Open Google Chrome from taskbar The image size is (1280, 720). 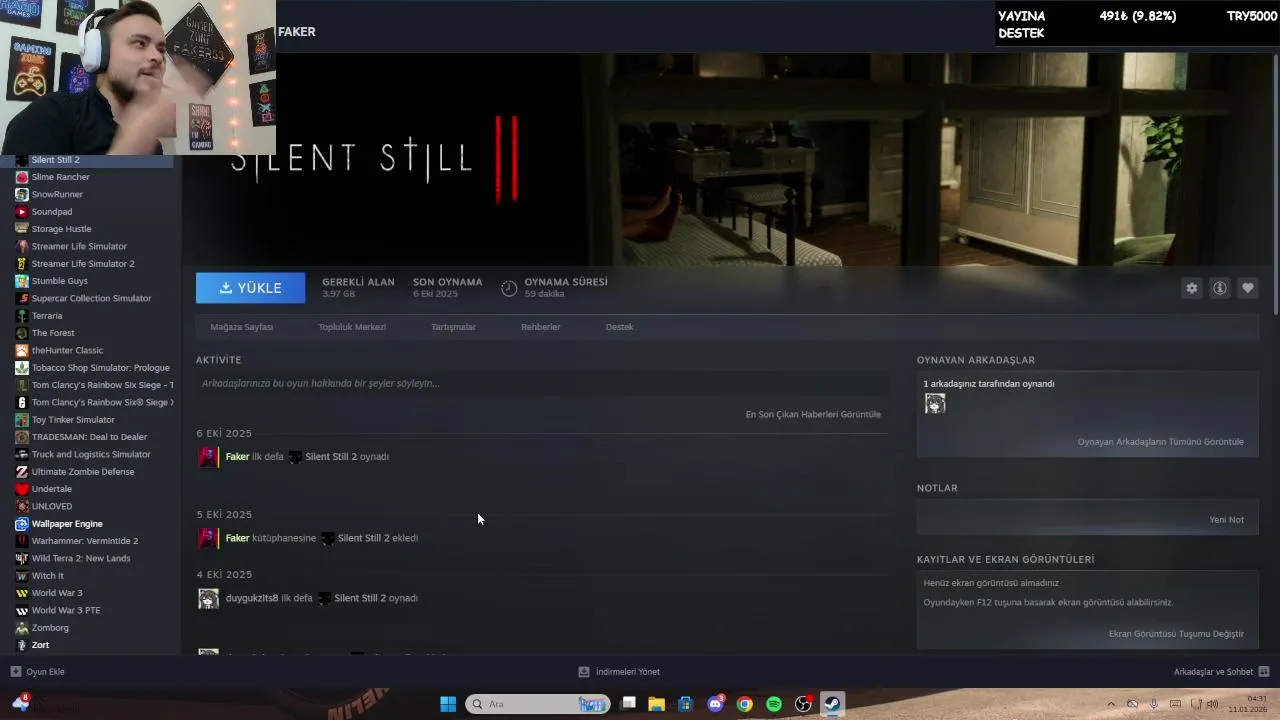(744, 704)
